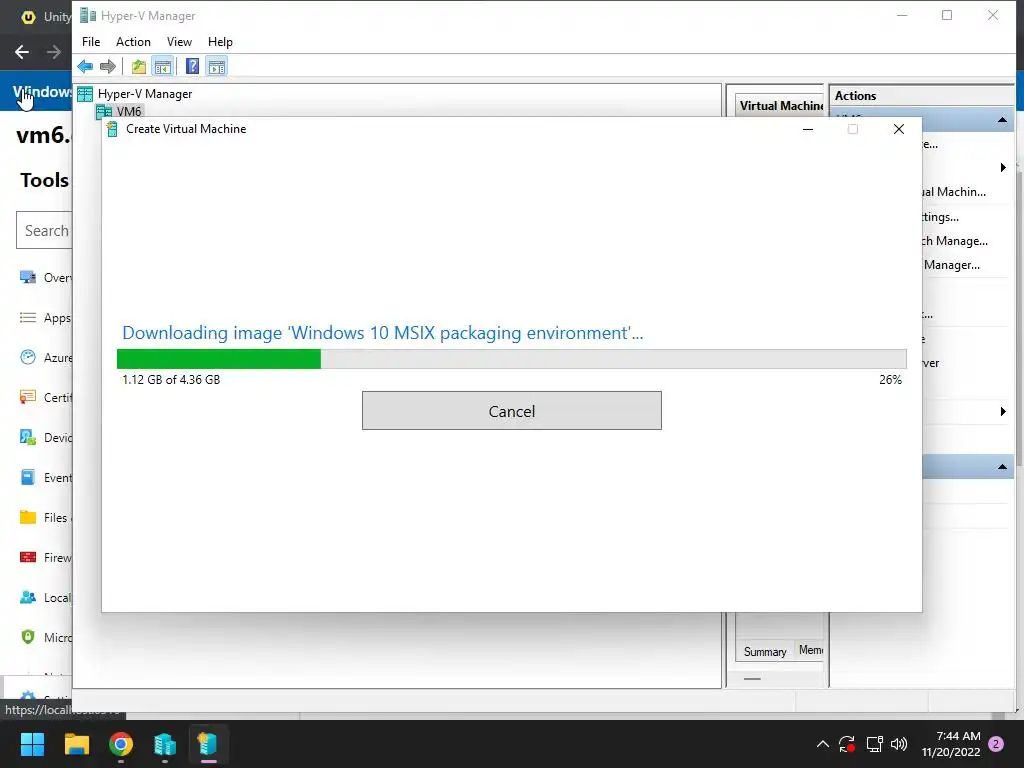Viewport: 1024px width, 768px height.
Task: Switch to the Memory tab
Action: tap(810, 650)
